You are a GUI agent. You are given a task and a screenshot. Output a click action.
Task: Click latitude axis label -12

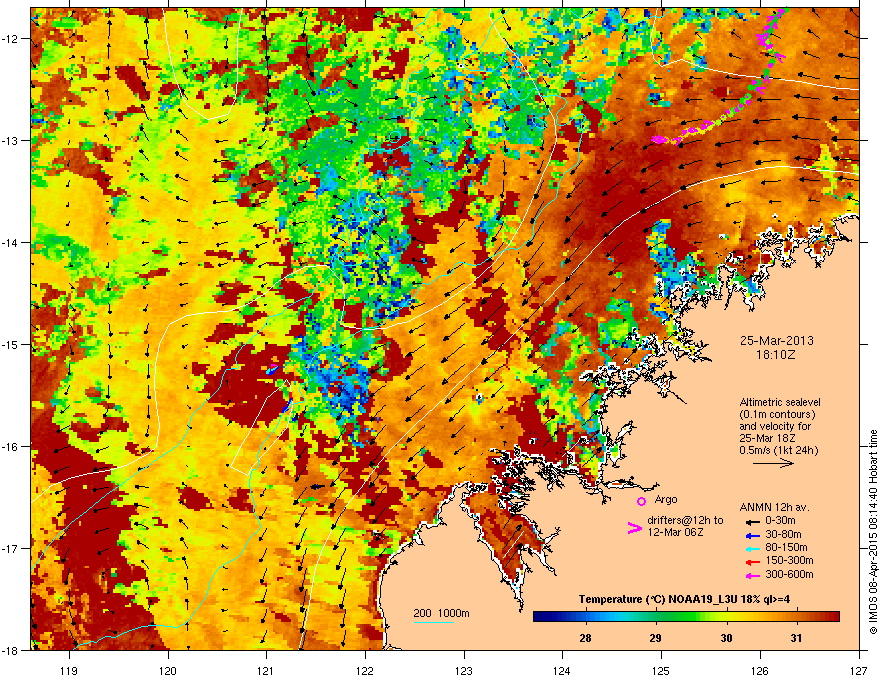coord(10,39)
